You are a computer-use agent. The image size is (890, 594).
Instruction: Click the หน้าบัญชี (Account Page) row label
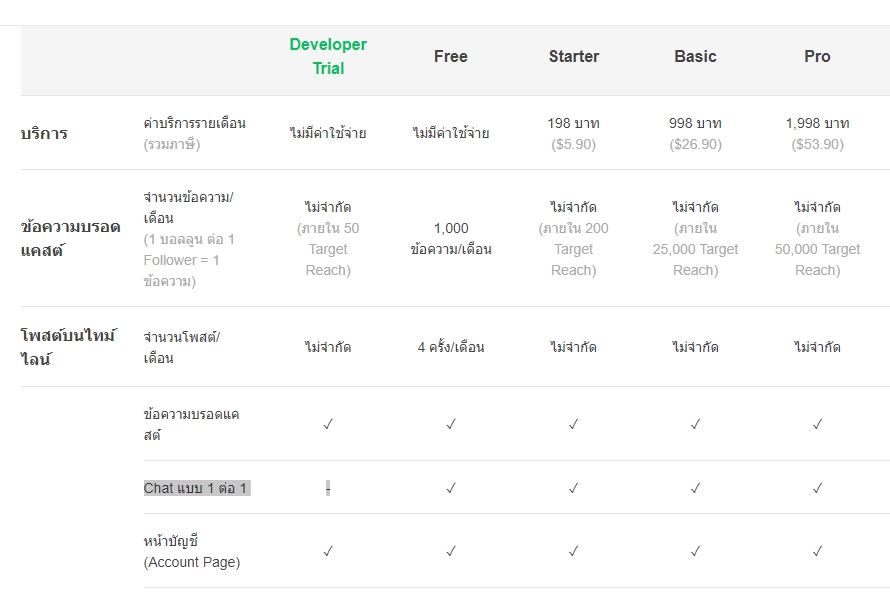[x=192, y=551]
